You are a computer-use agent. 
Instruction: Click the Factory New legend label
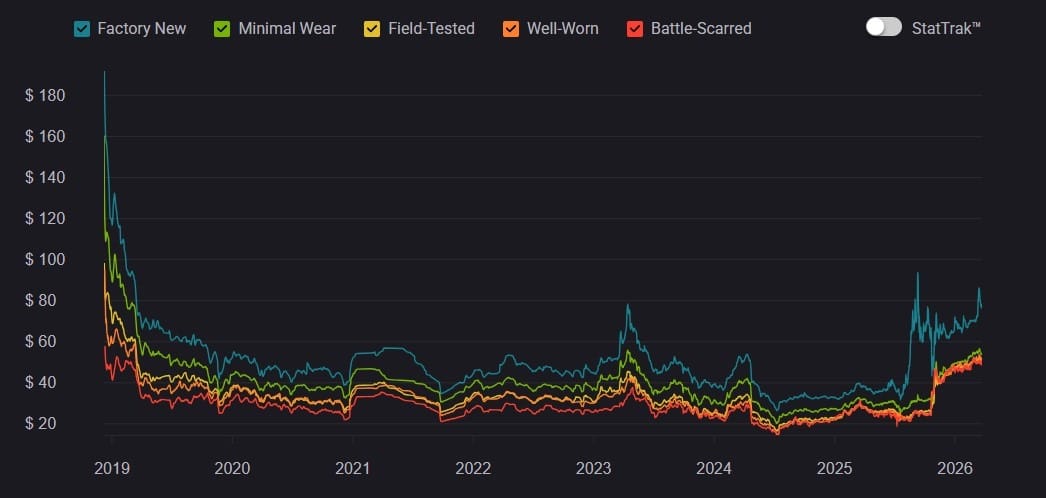click(141, 29)
